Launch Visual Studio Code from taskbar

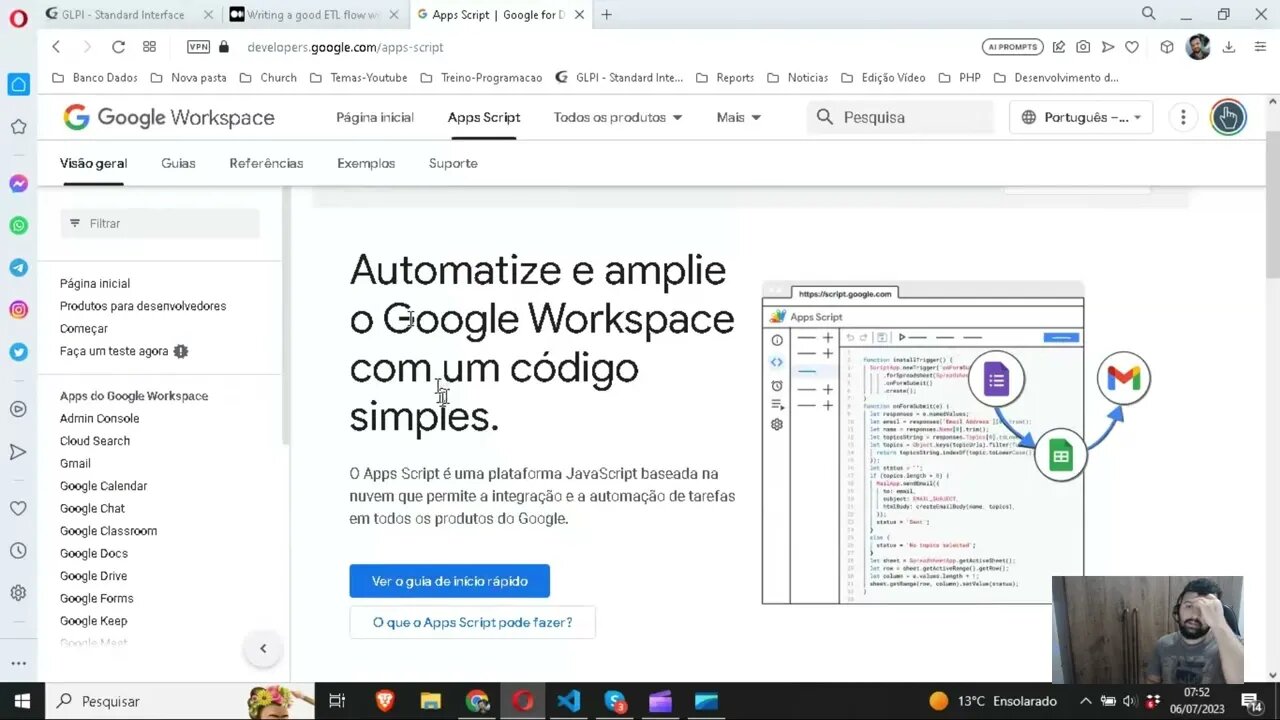(568, 701)
